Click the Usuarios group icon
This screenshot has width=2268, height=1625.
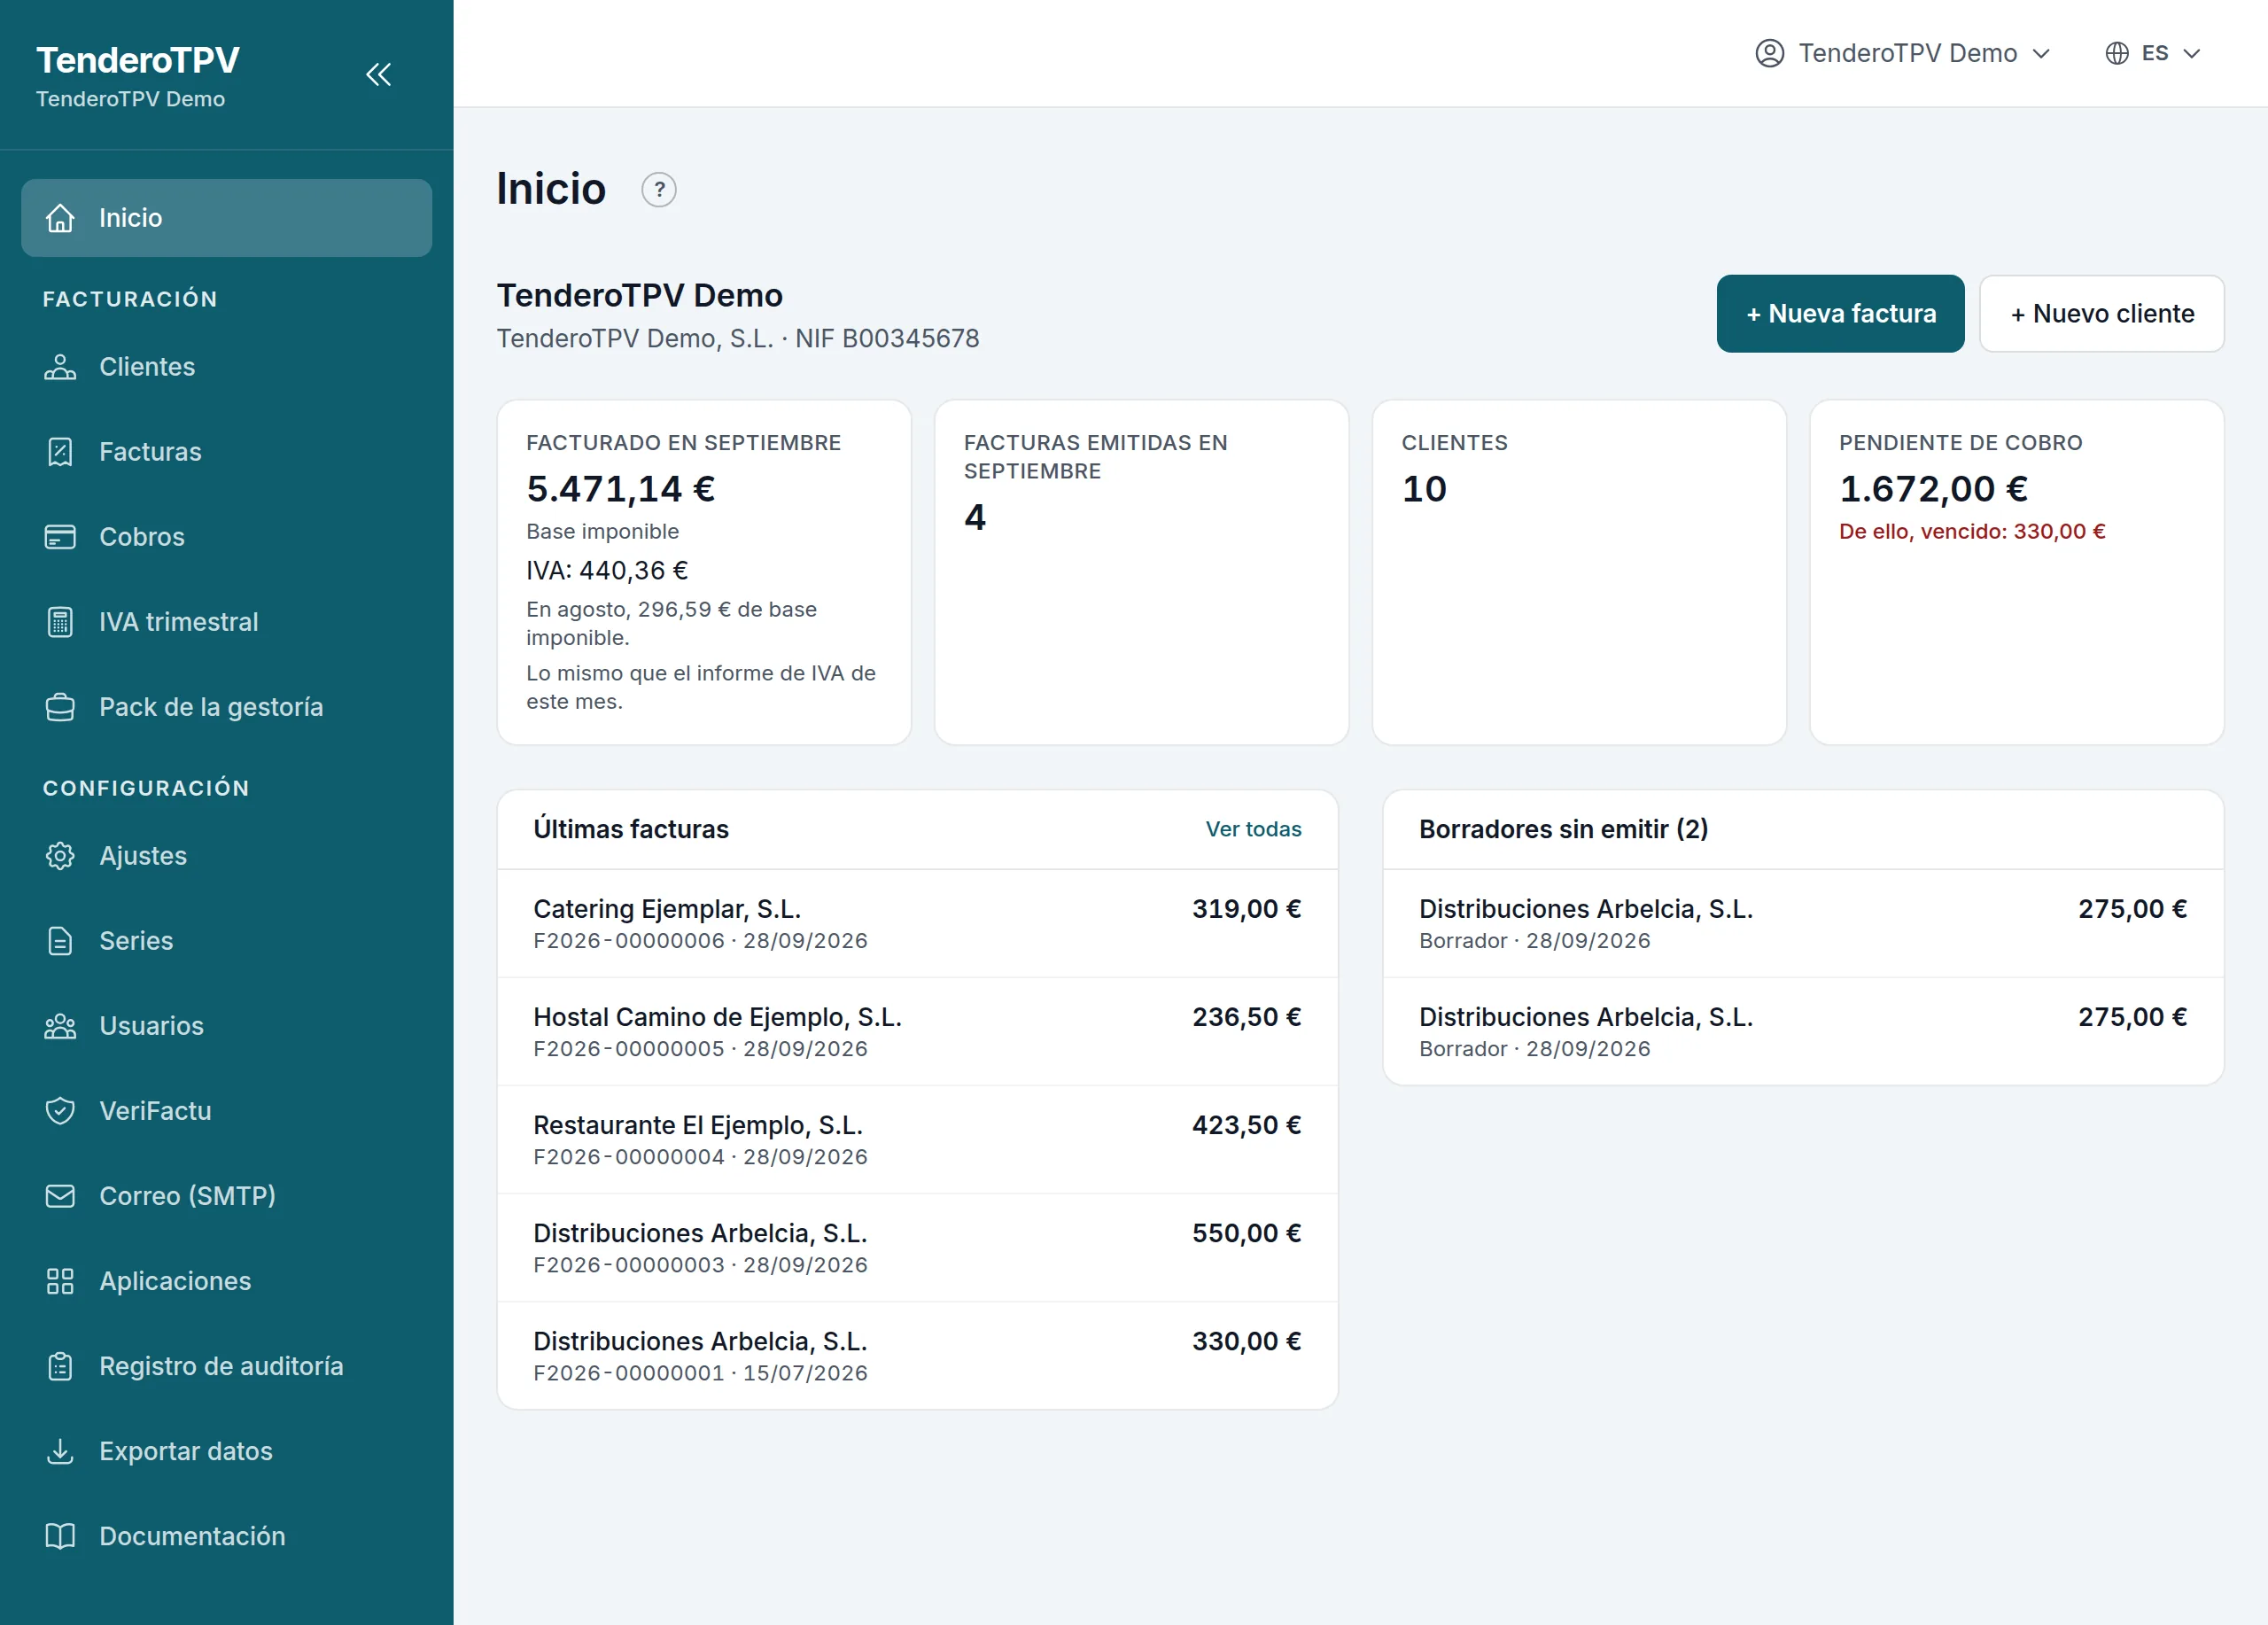point(60,1026)
